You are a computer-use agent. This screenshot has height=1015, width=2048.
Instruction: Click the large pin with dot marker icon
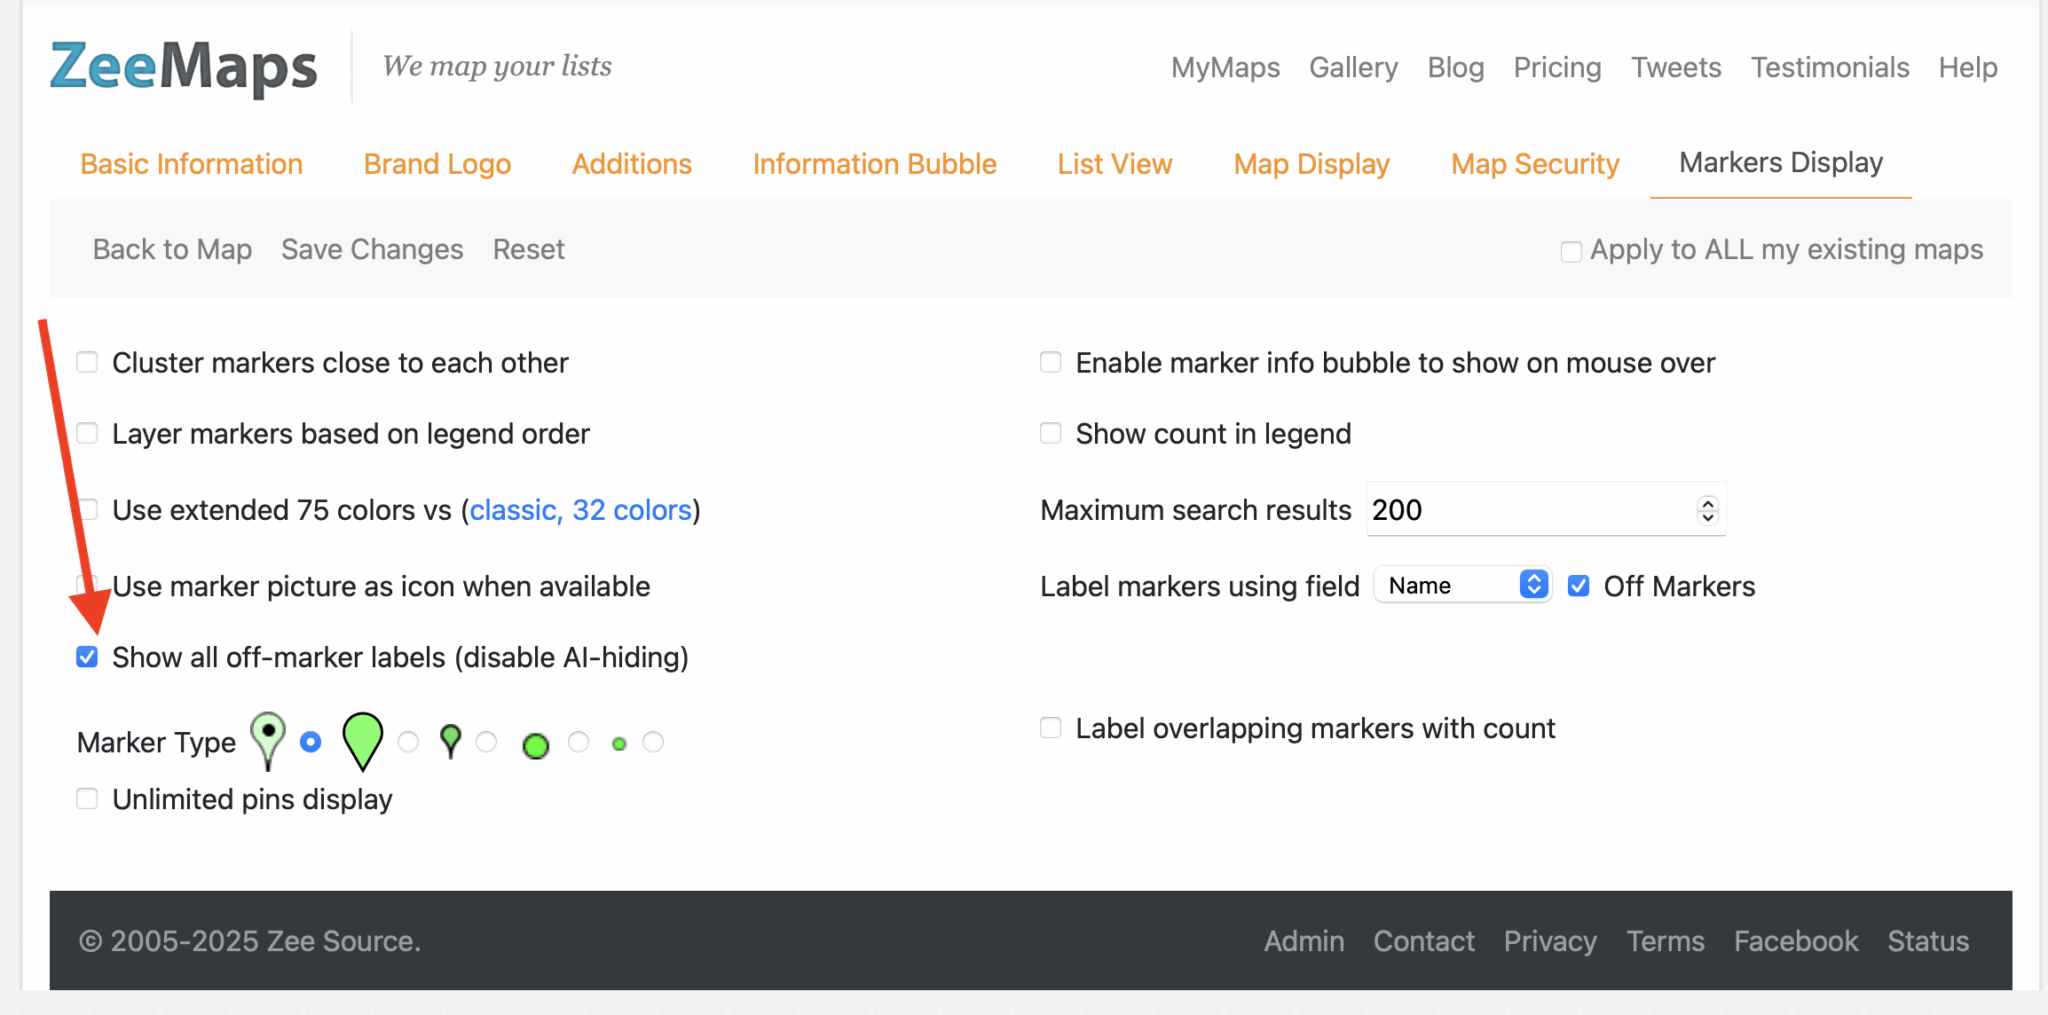(268, 740)
